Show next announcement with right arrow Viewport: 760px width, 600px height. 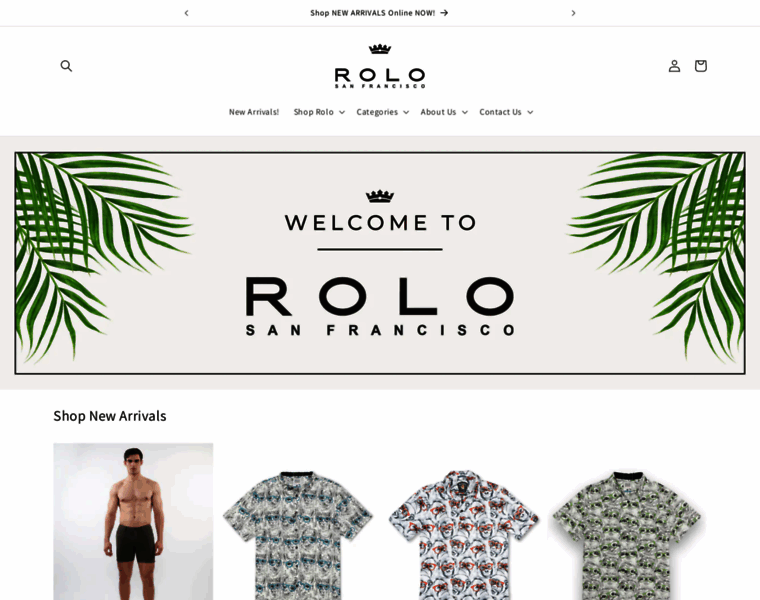click(573, 13)
